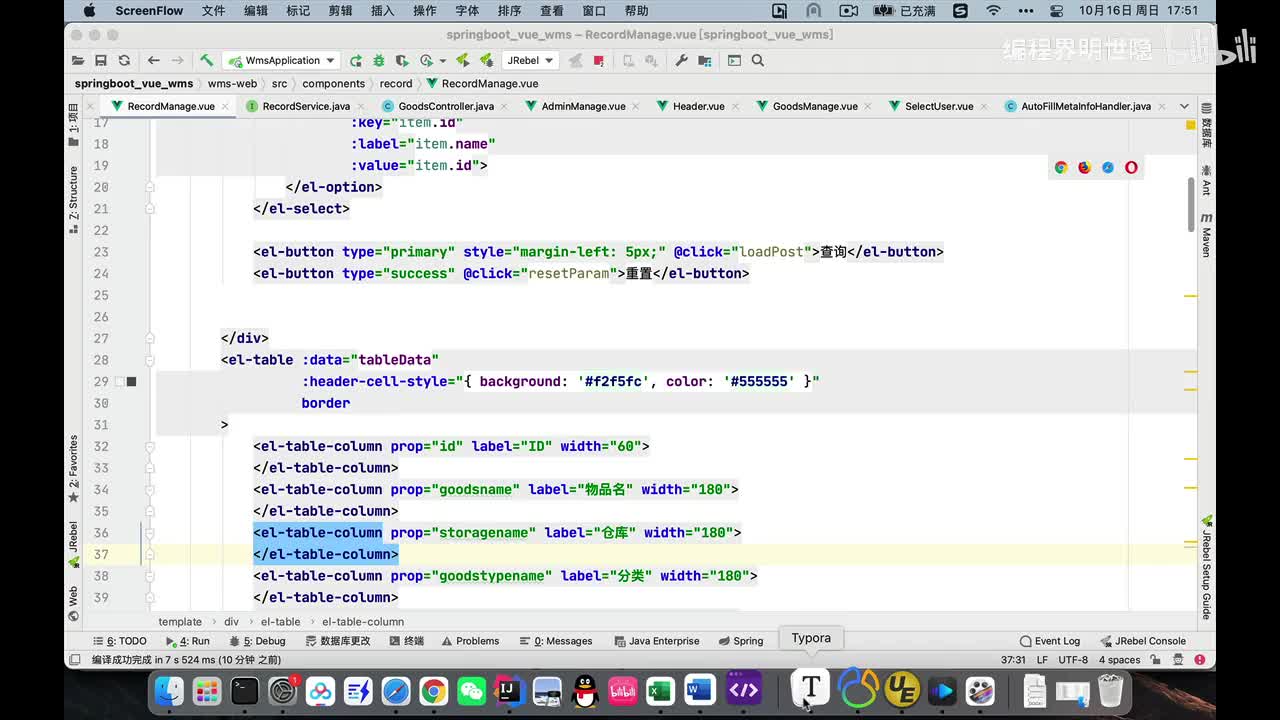1280x720 pixels.
Task: Open QQ penguin app from the Dock
Action: pos(585,690)
